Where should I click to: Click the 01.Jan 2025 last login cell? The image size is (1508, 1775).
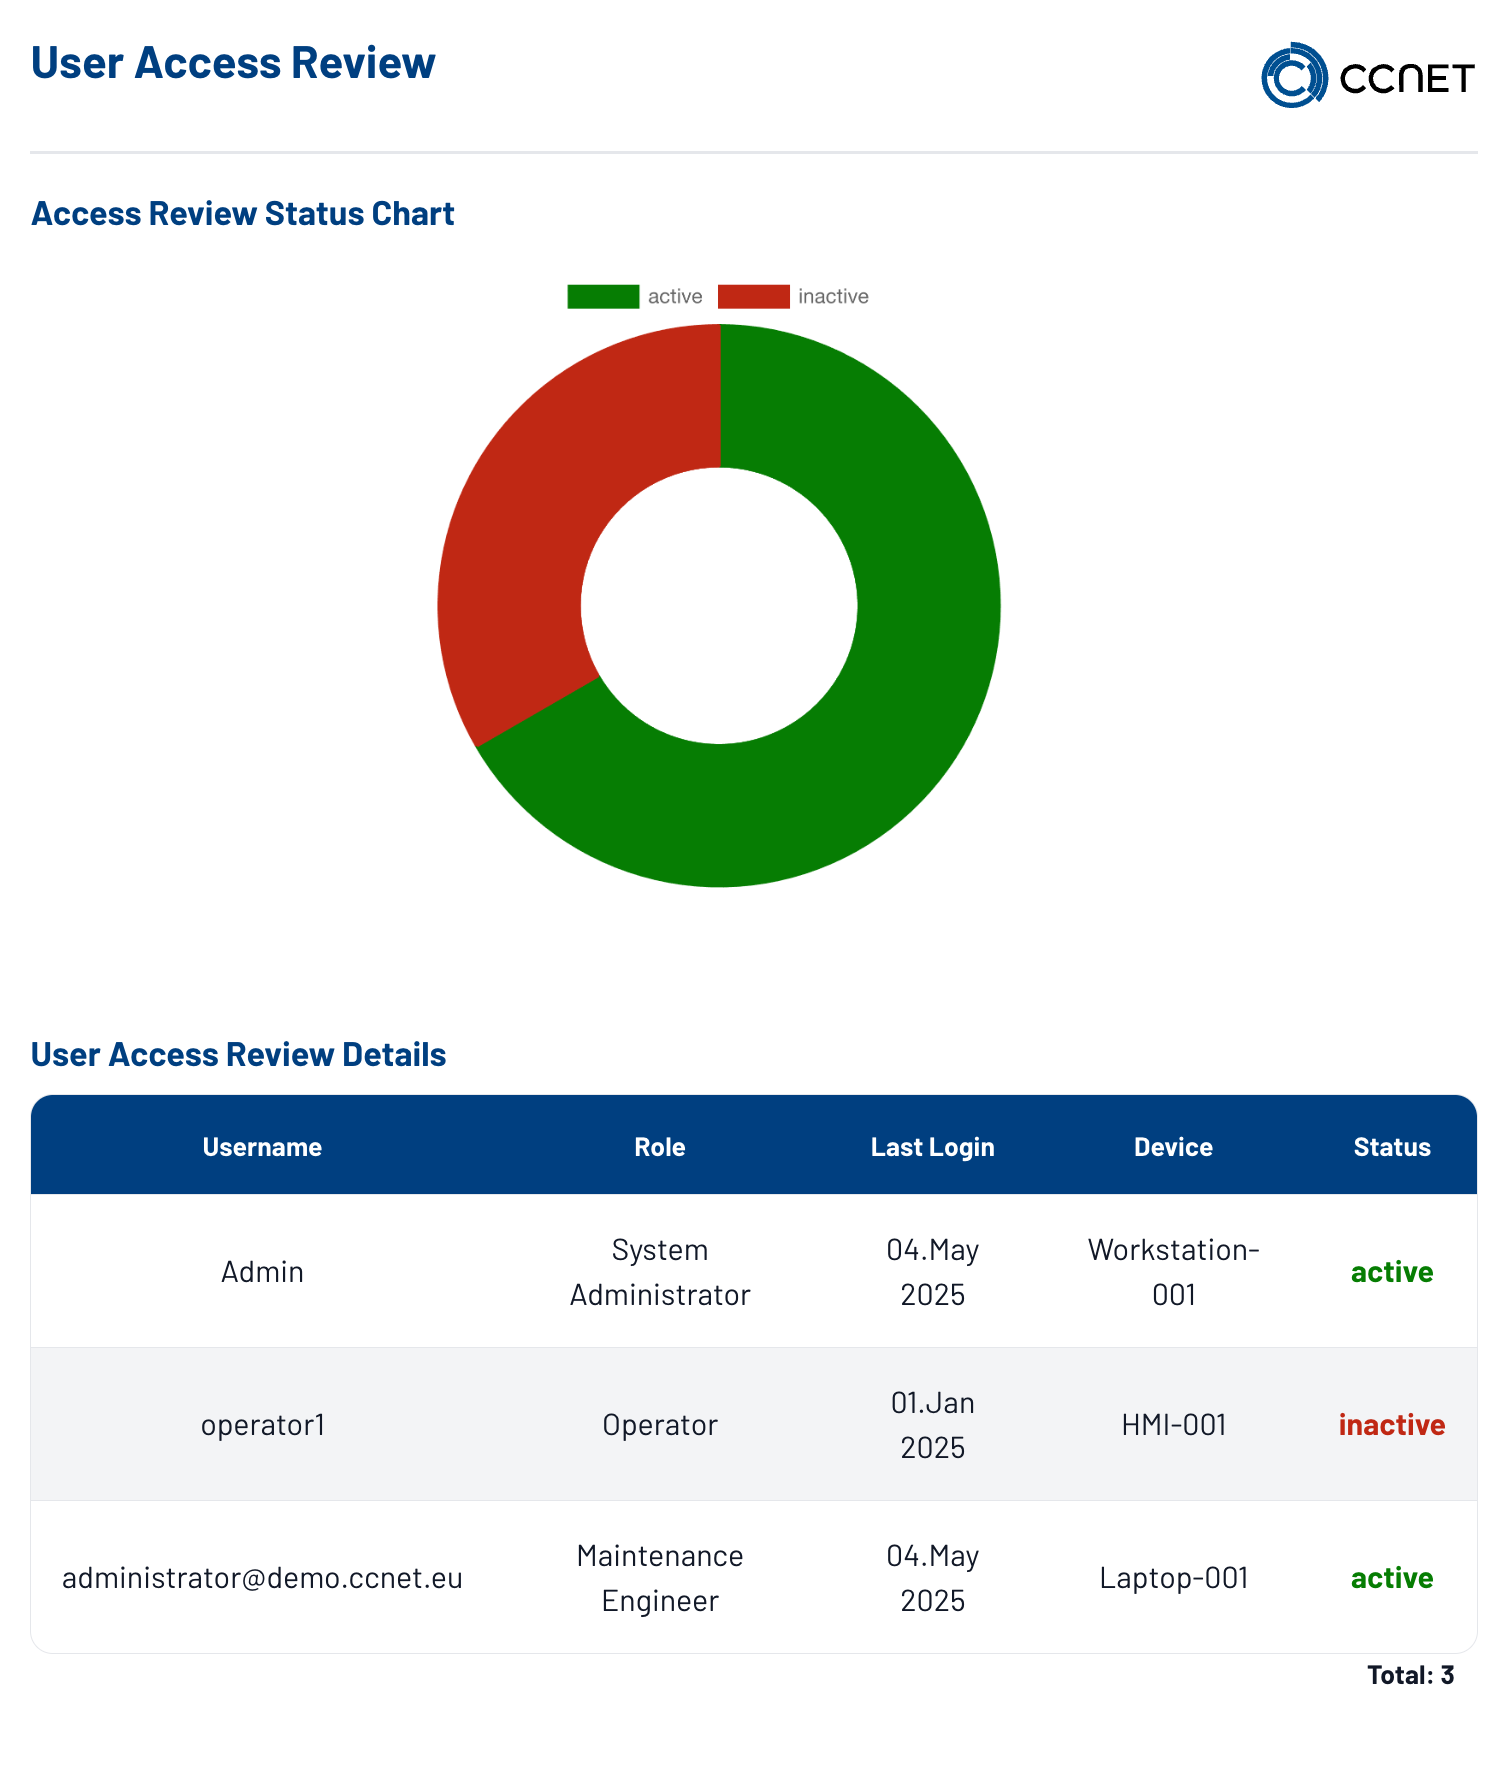(932, 1425)
